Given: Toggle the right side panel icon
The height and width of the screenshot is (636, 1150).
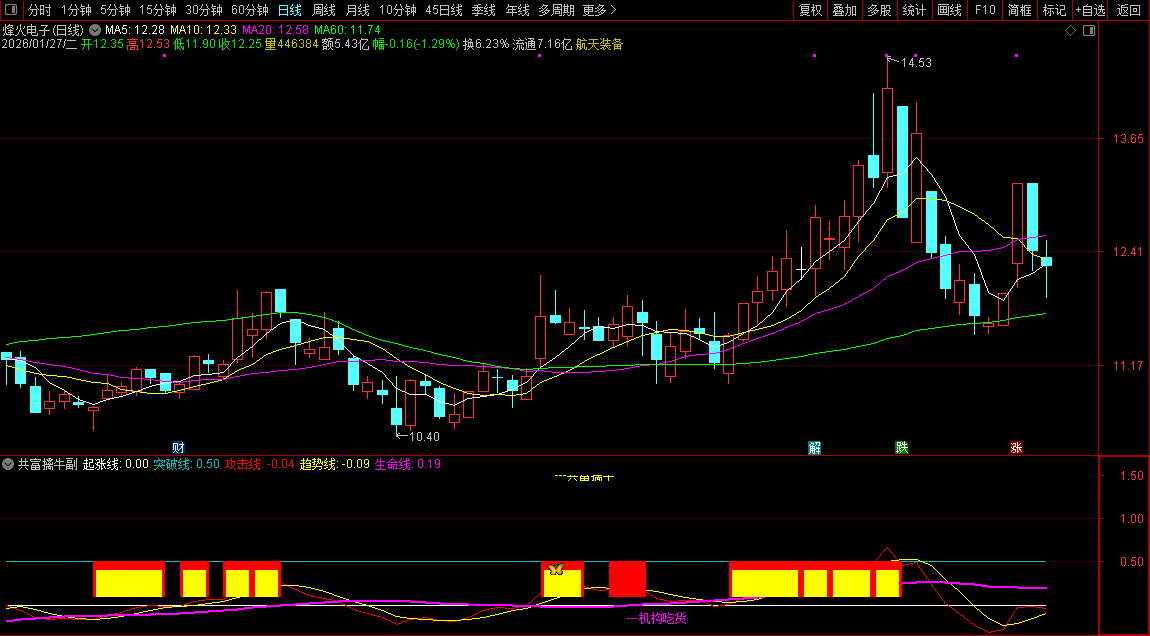Looking at the screenshot, I should [1089, 31].
